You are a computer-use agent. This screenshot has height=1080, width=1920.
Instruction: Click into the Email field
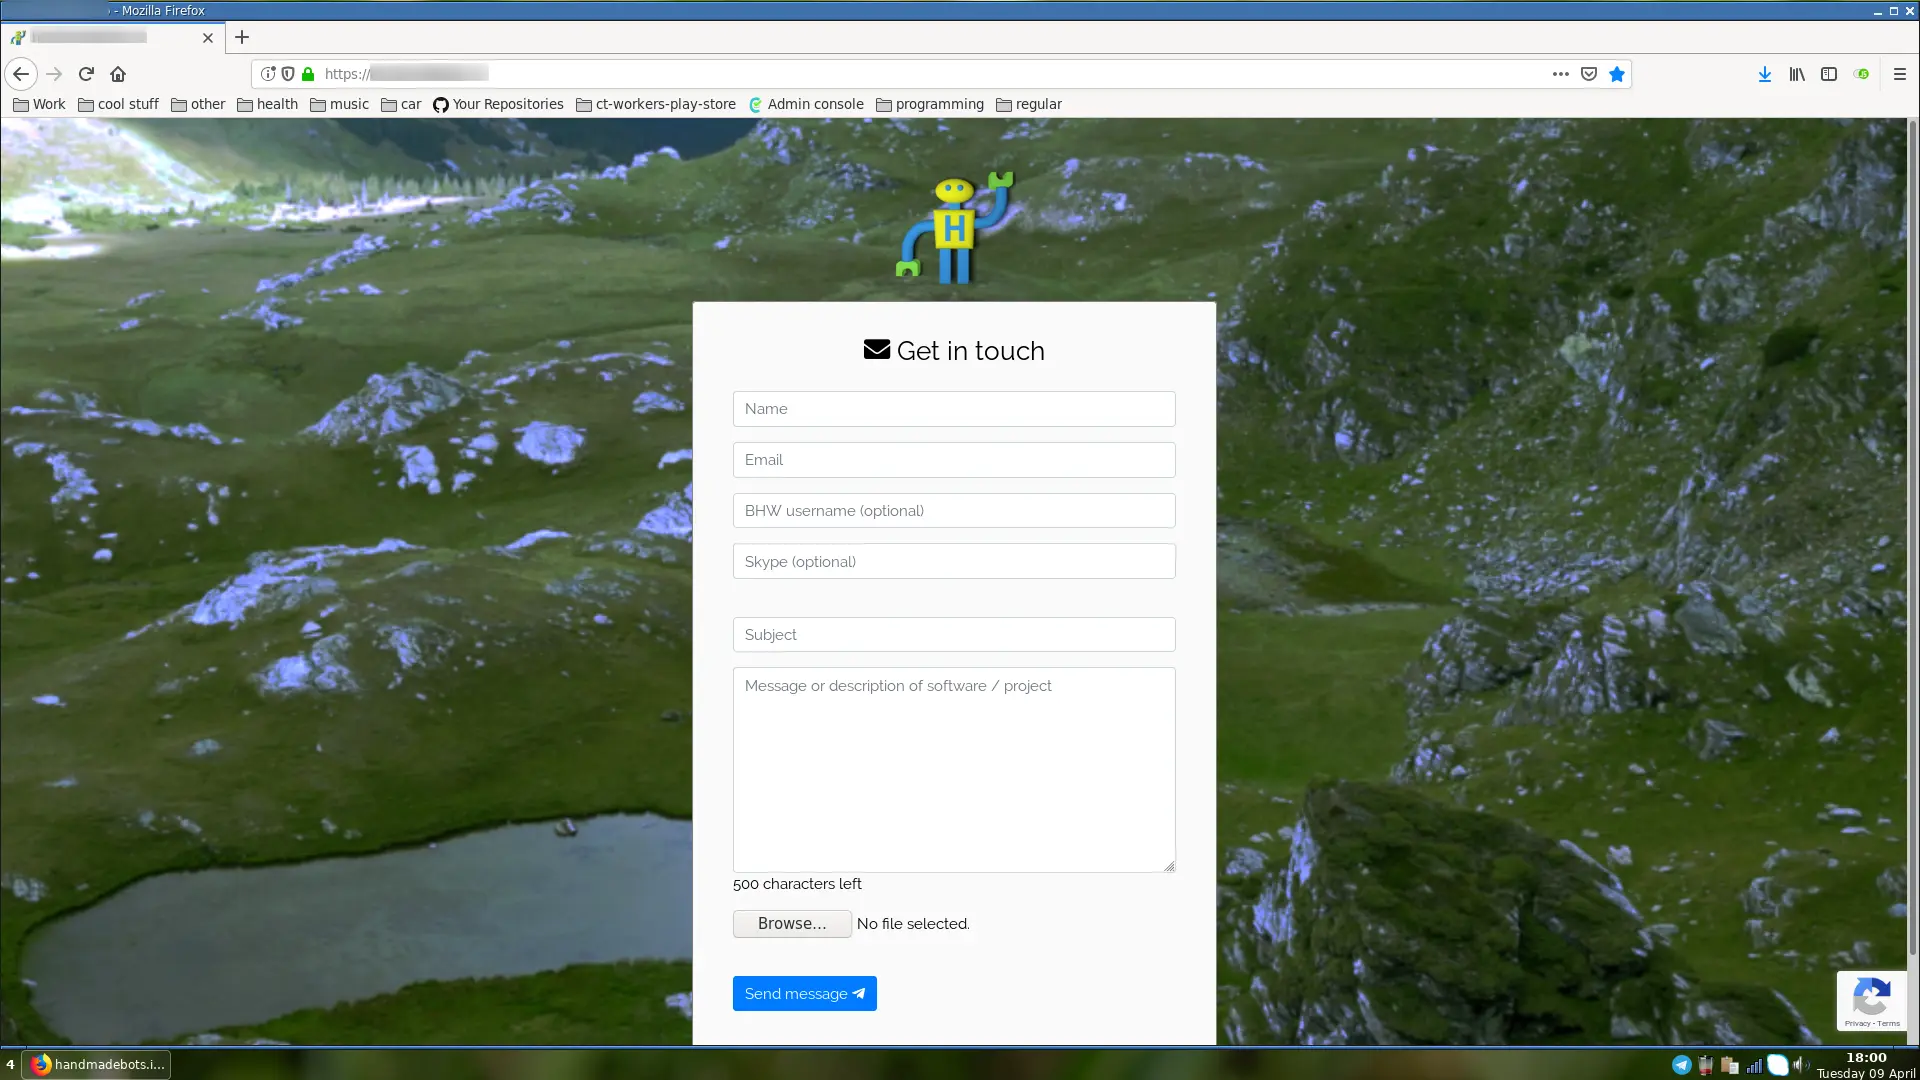pyautogui.click(x=954, y=460)
